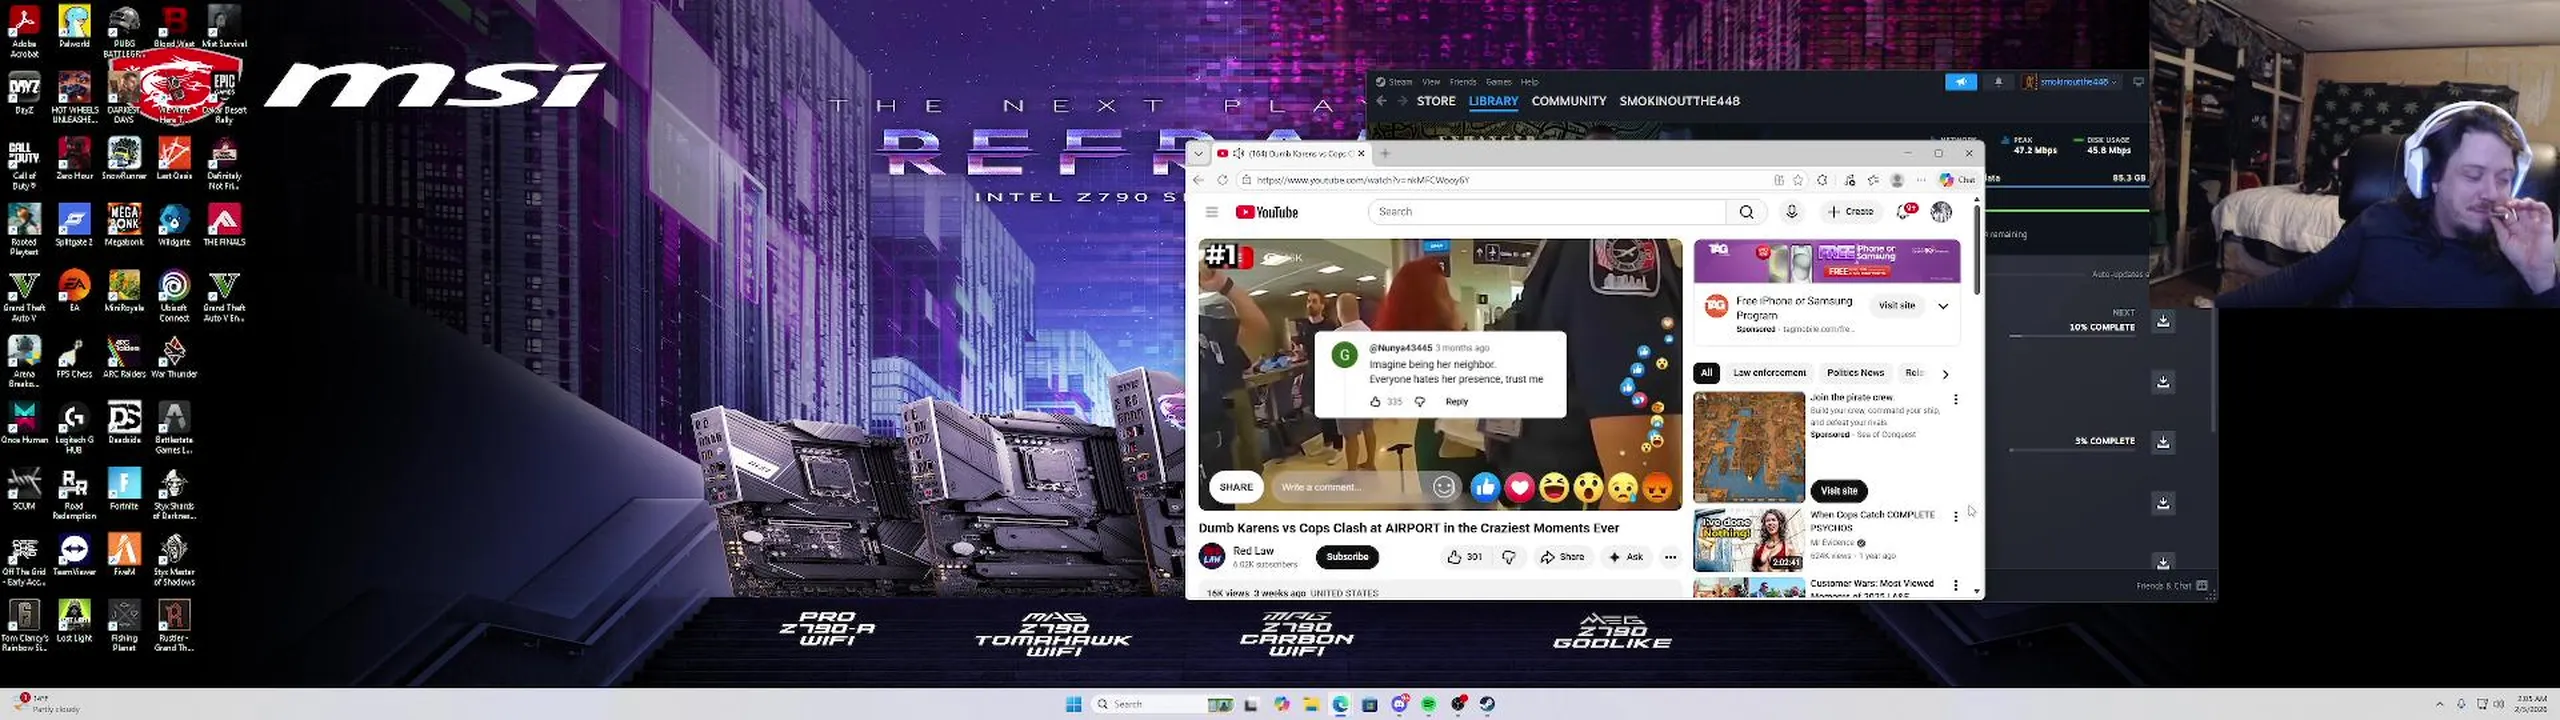This screenshot has height=720, width=2560.
Task: Click the browser back arrow
Action: 1199,180
